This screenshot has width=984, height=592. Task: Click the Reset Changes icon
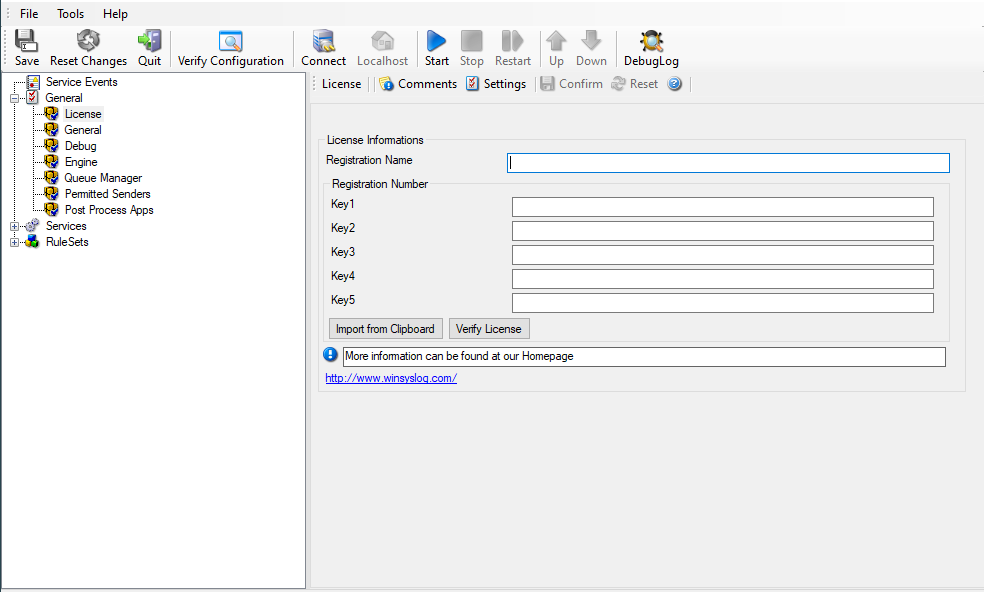pos(88,41)
